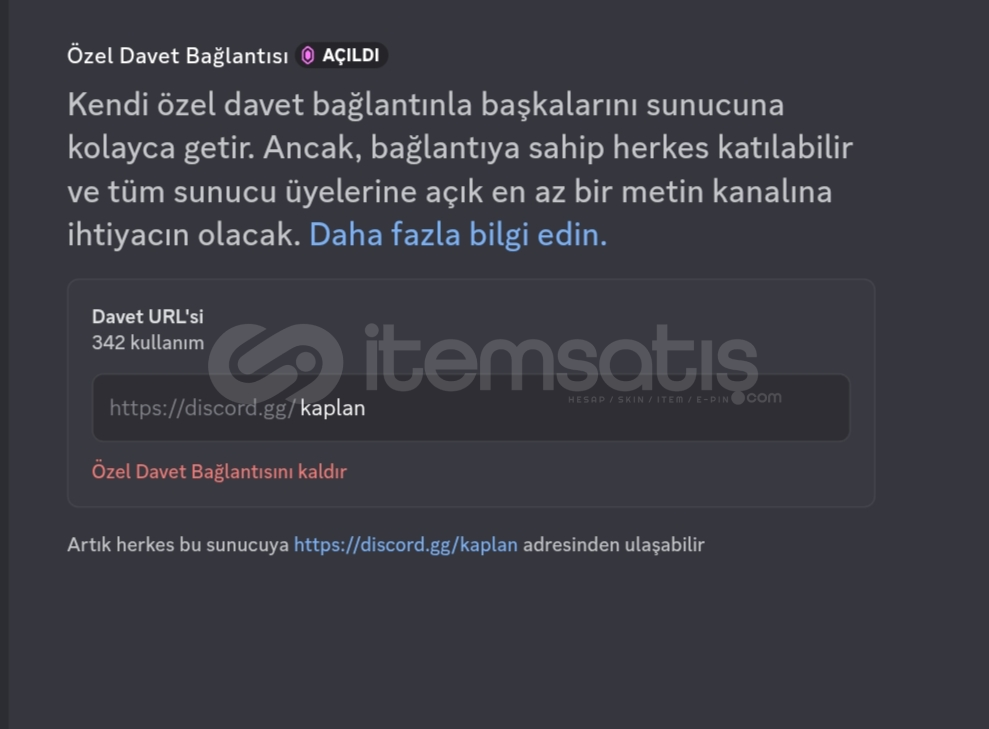This screenshot has width=989, height=729.
Task: Open the "Daha fazla bilgi edin" link
Action: [x=457, y=235]
